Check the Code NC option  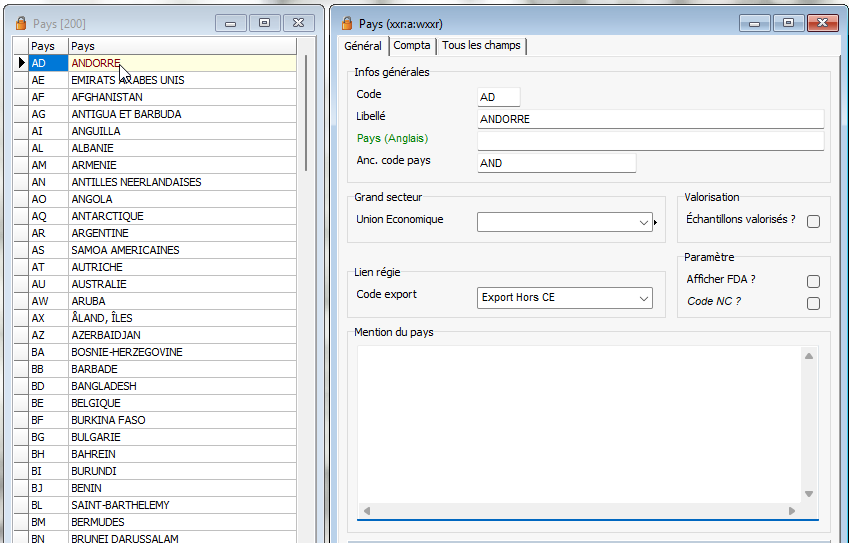[813, 303]
